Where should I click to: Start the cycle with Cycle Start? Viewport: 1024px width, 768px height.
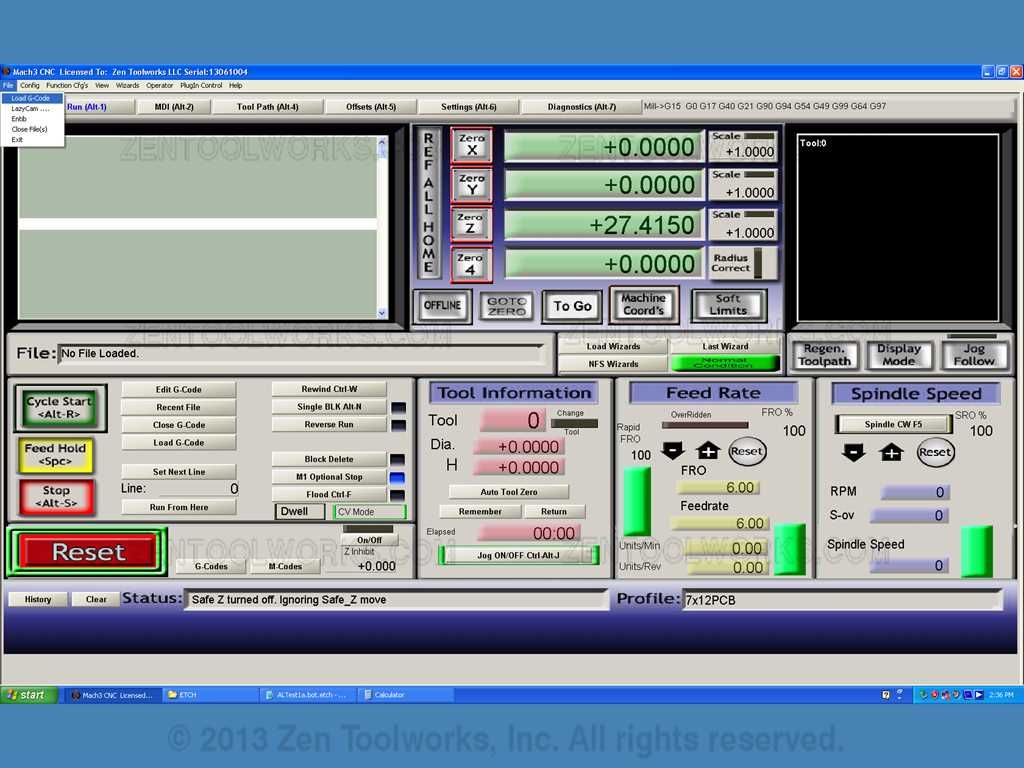(60, 408)
